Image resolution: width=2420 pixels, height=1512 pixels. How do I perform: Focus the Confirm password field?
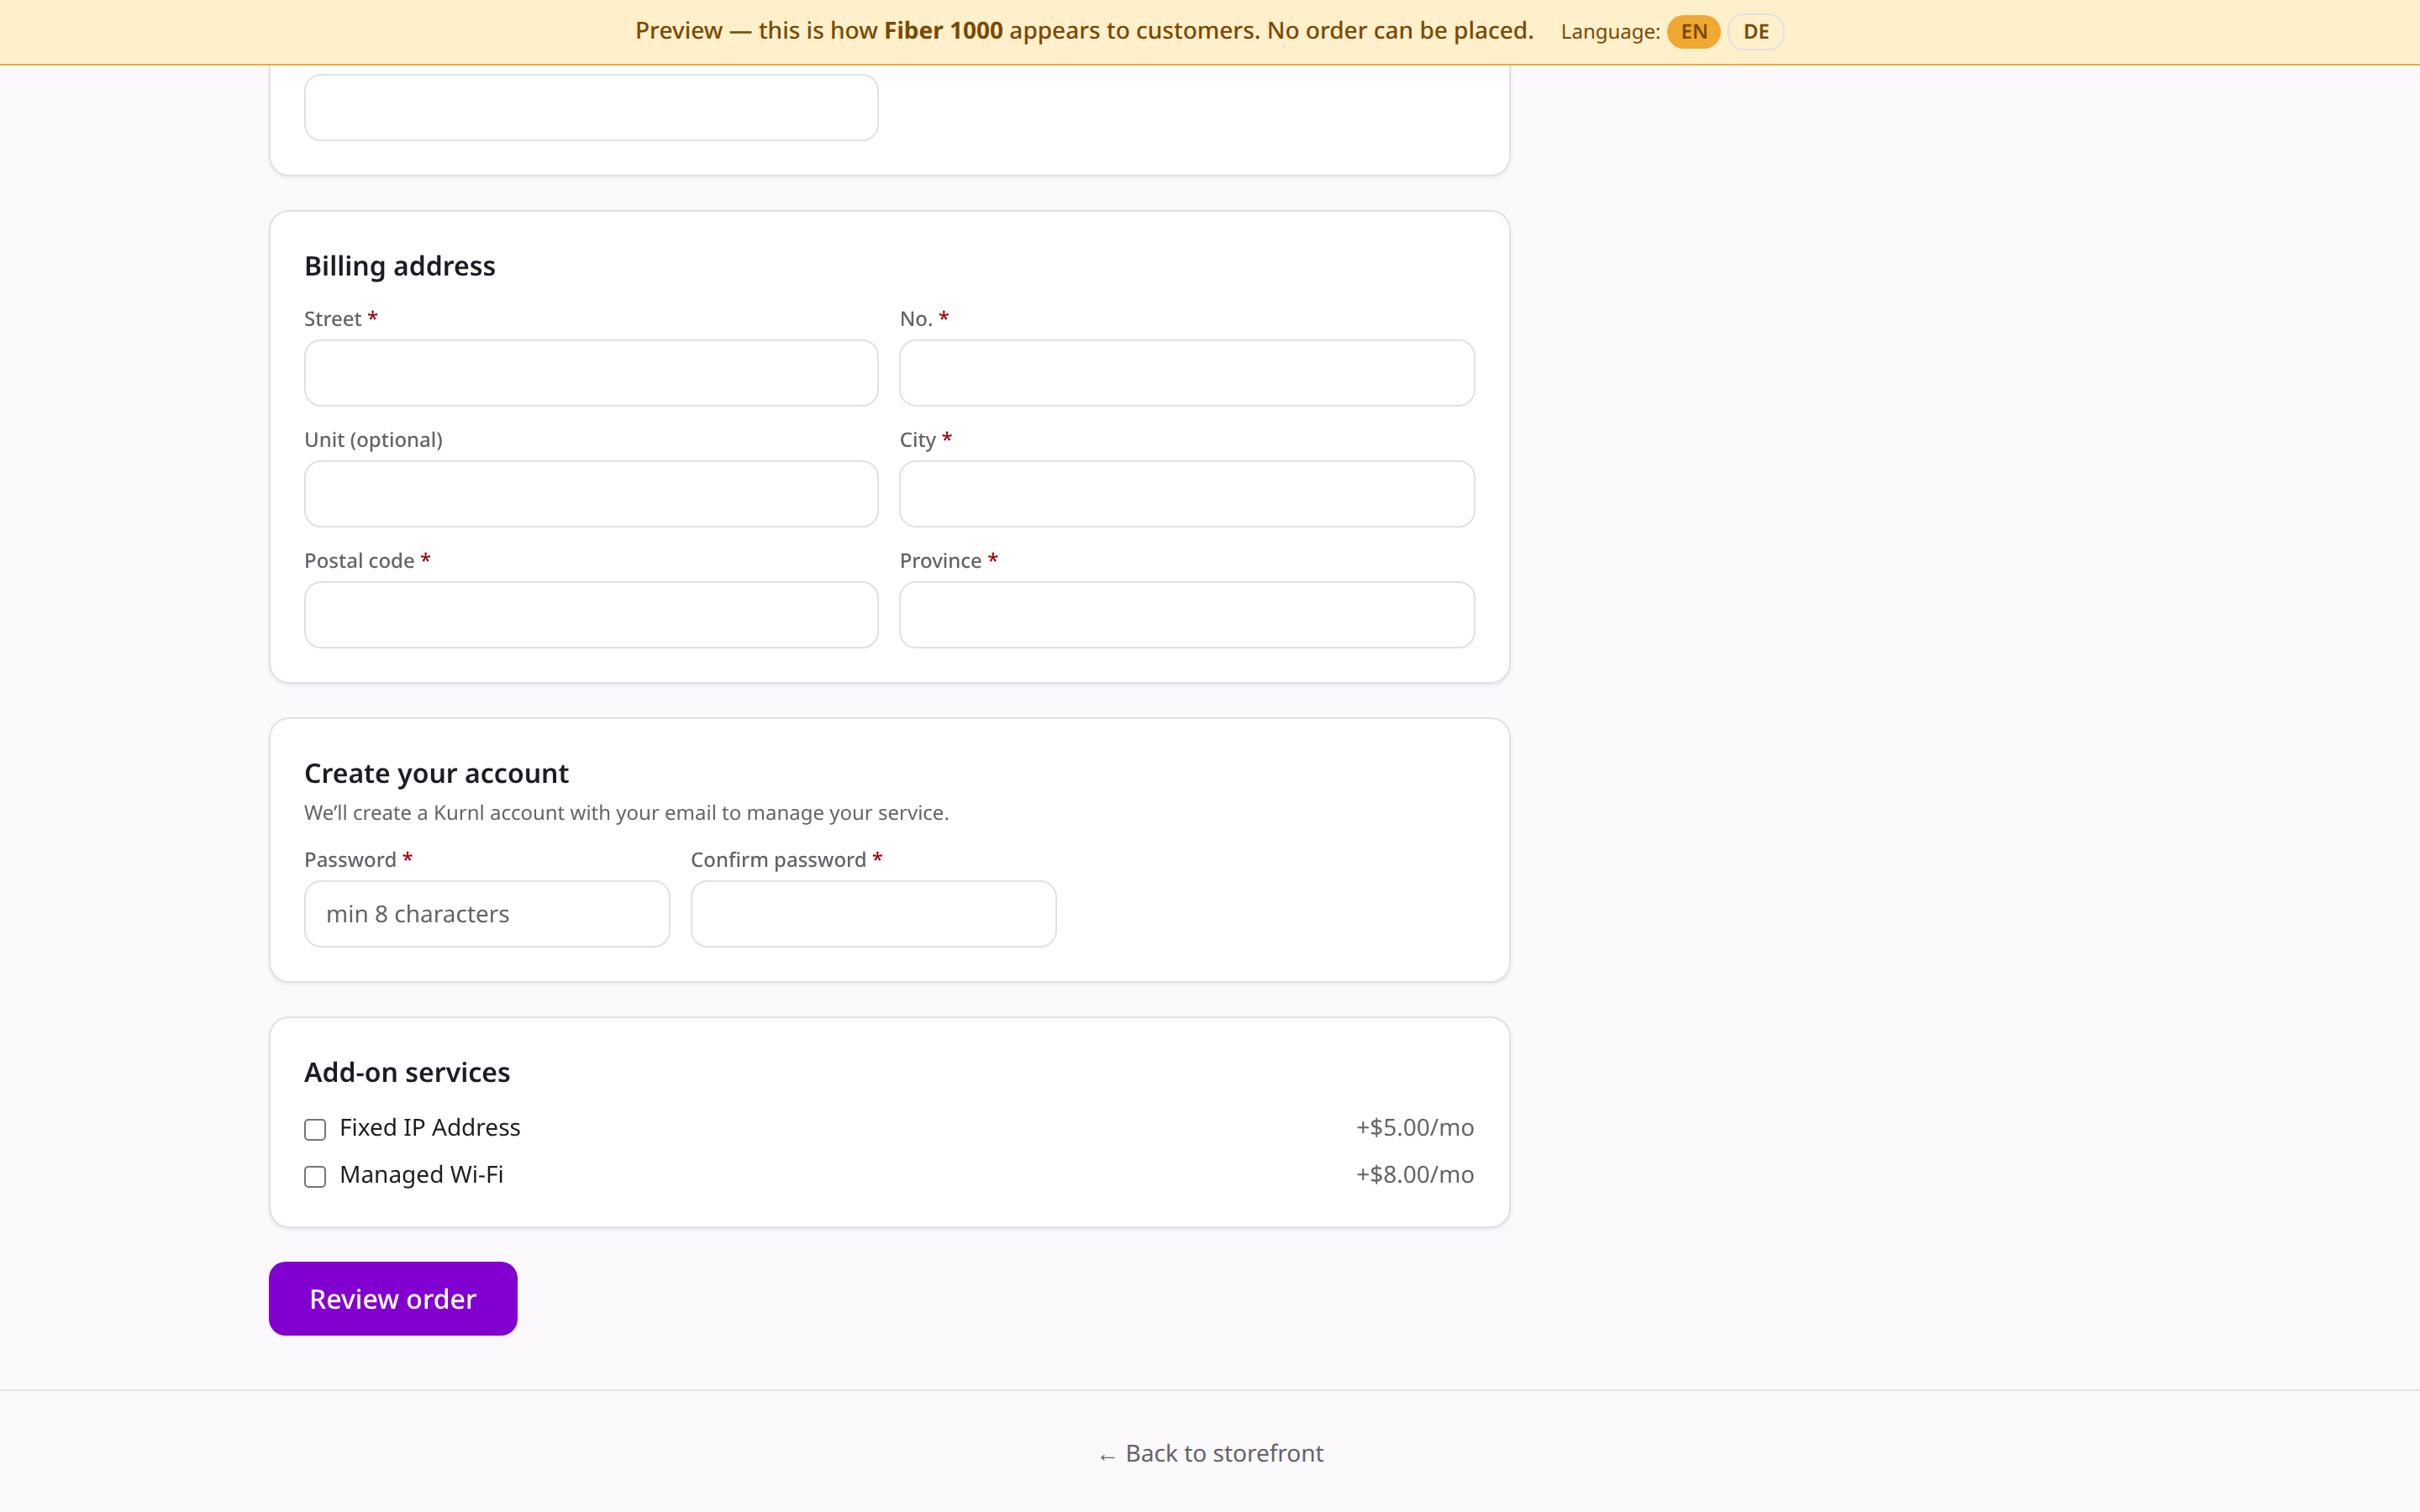[x=873, y=914]
